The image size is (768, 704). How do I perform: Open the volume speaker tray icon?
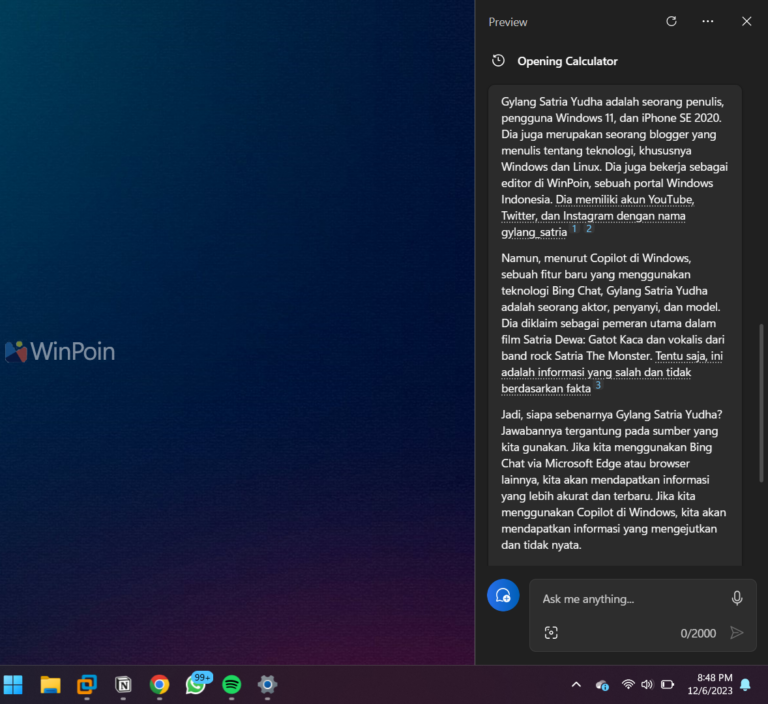point(647,684)
